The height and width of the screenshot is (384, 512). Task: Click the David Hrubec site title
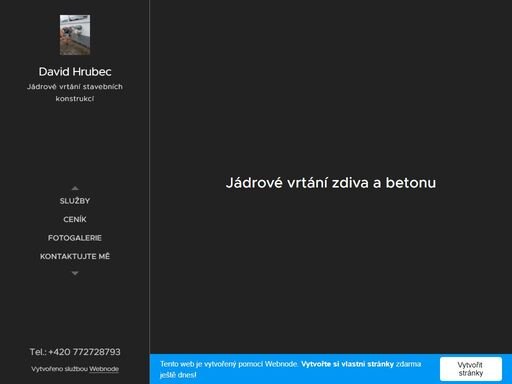(75, 72)
